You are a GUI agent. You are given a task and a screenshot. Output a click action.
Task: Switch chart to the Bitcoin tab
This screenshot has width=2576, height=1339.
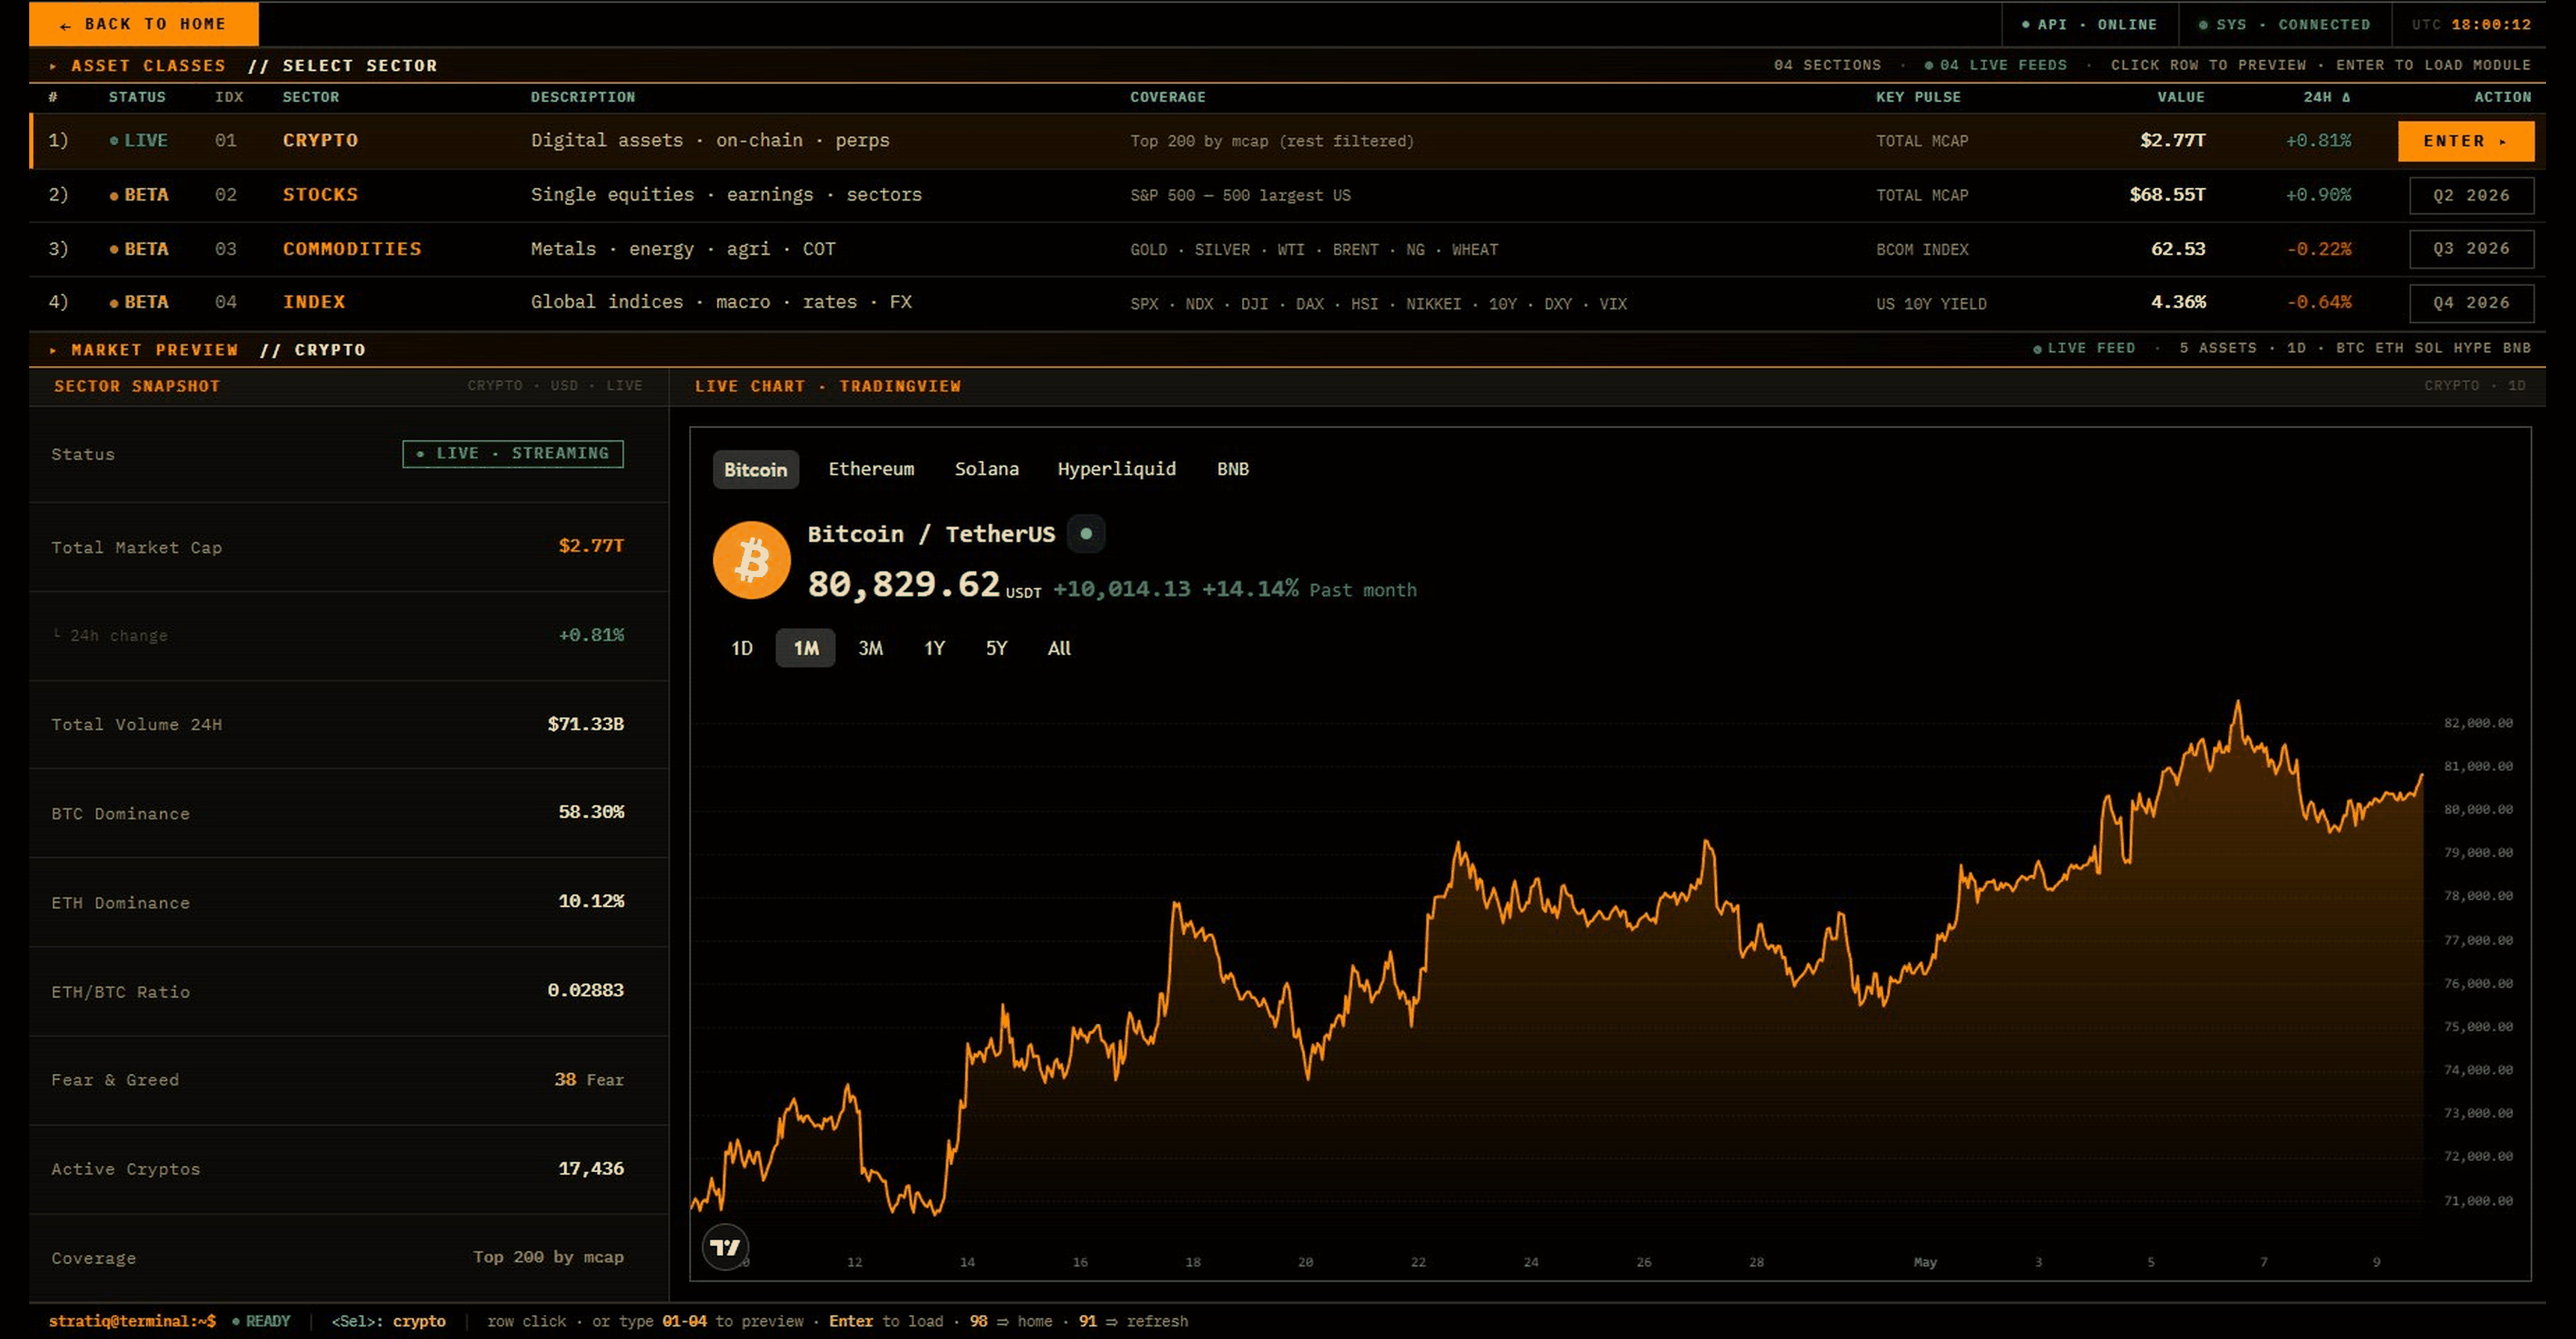[x=755, y=469]
